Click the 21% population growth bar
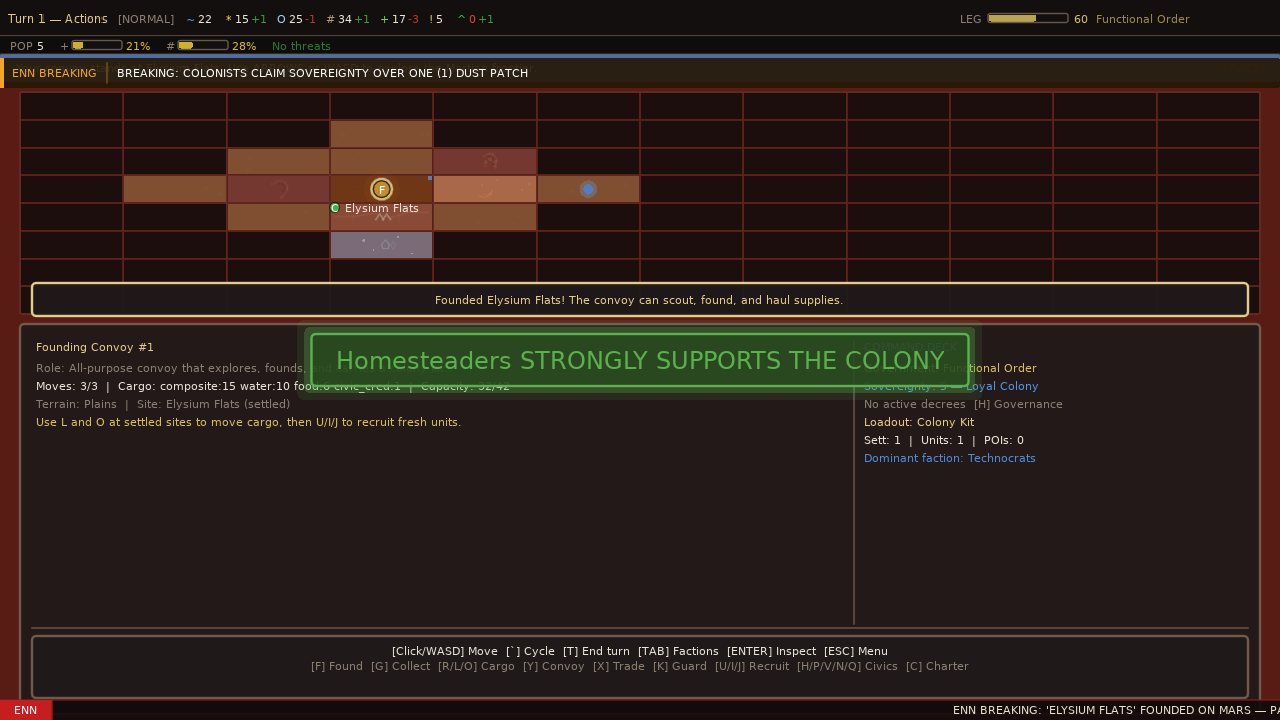The image size is (1280, 720). [97, 45]
